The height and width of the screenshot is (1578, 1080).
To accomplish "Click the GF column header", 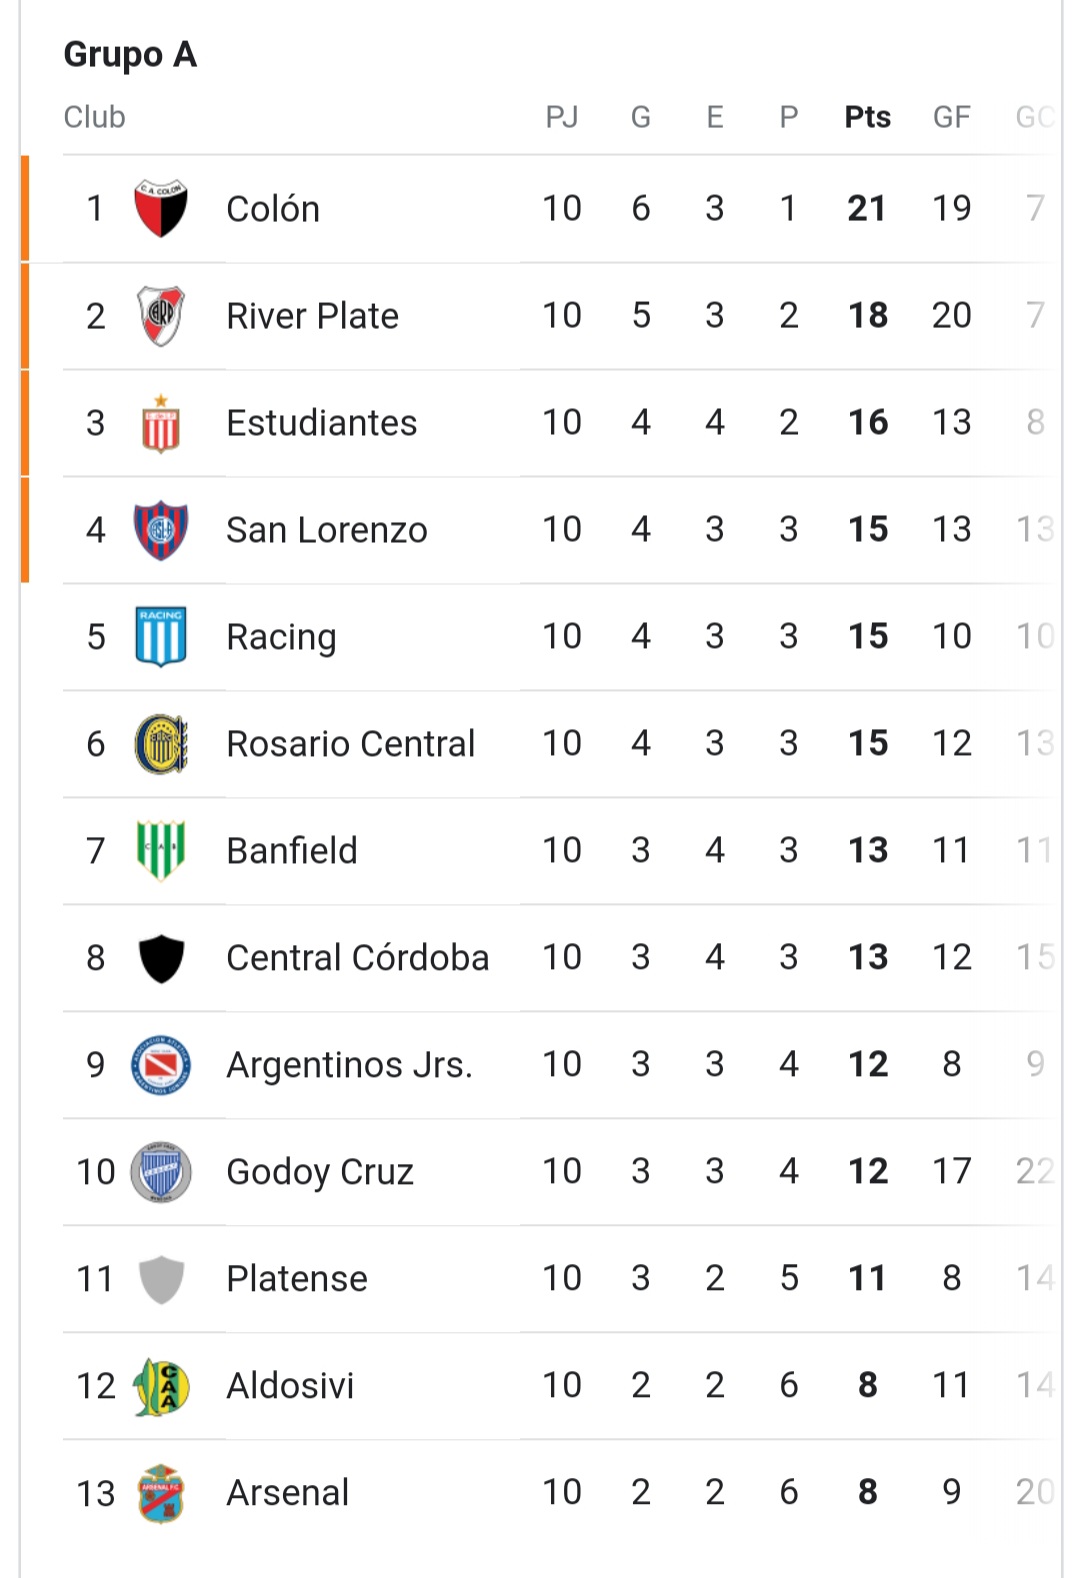I will click(951, 117).
